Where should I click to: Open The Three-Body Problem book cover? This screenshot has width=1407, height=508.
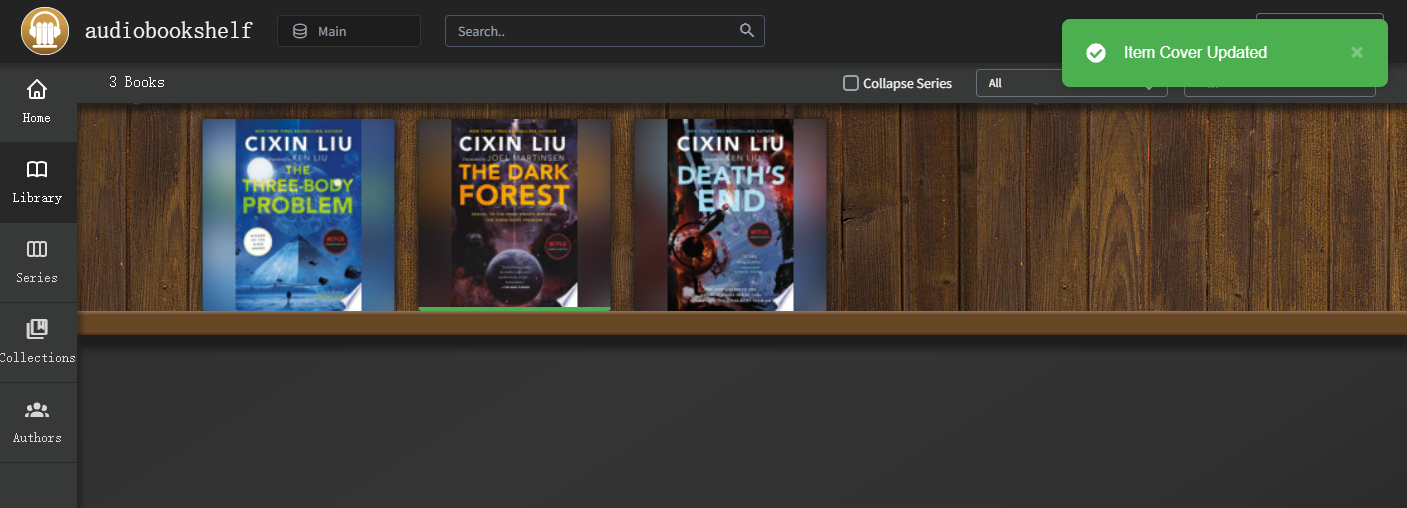click(x=299, y=215)
